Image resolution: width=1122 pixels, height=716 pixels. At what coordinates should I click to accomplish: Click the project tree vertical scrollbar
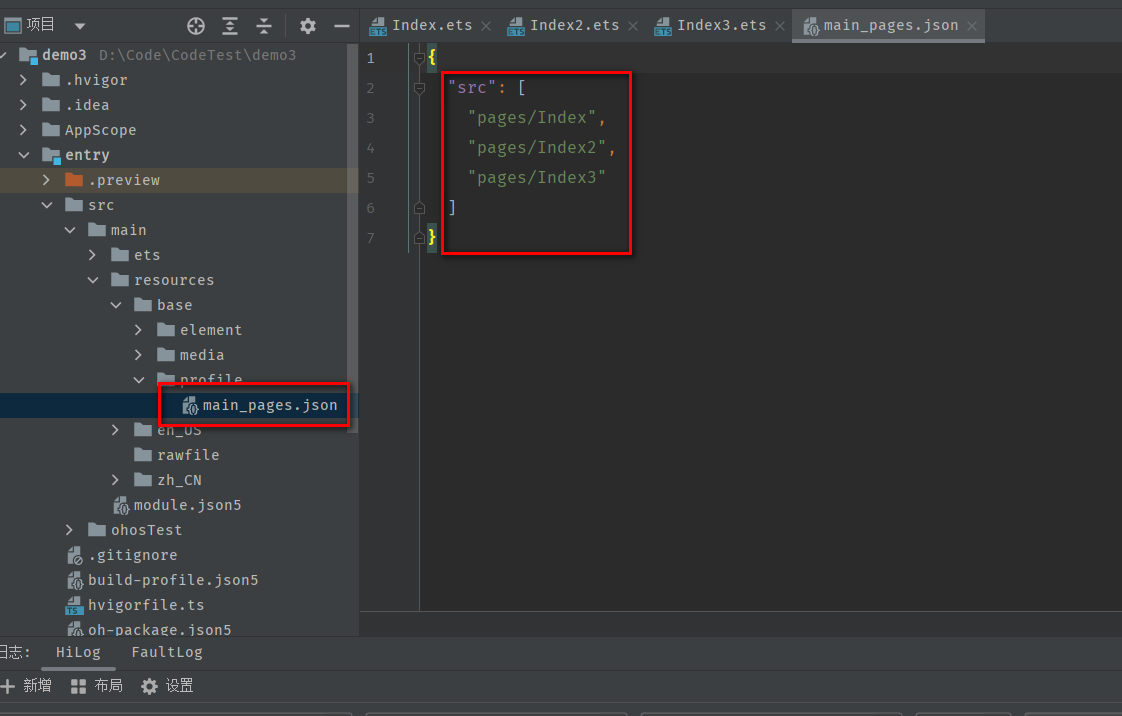point(352,236)
